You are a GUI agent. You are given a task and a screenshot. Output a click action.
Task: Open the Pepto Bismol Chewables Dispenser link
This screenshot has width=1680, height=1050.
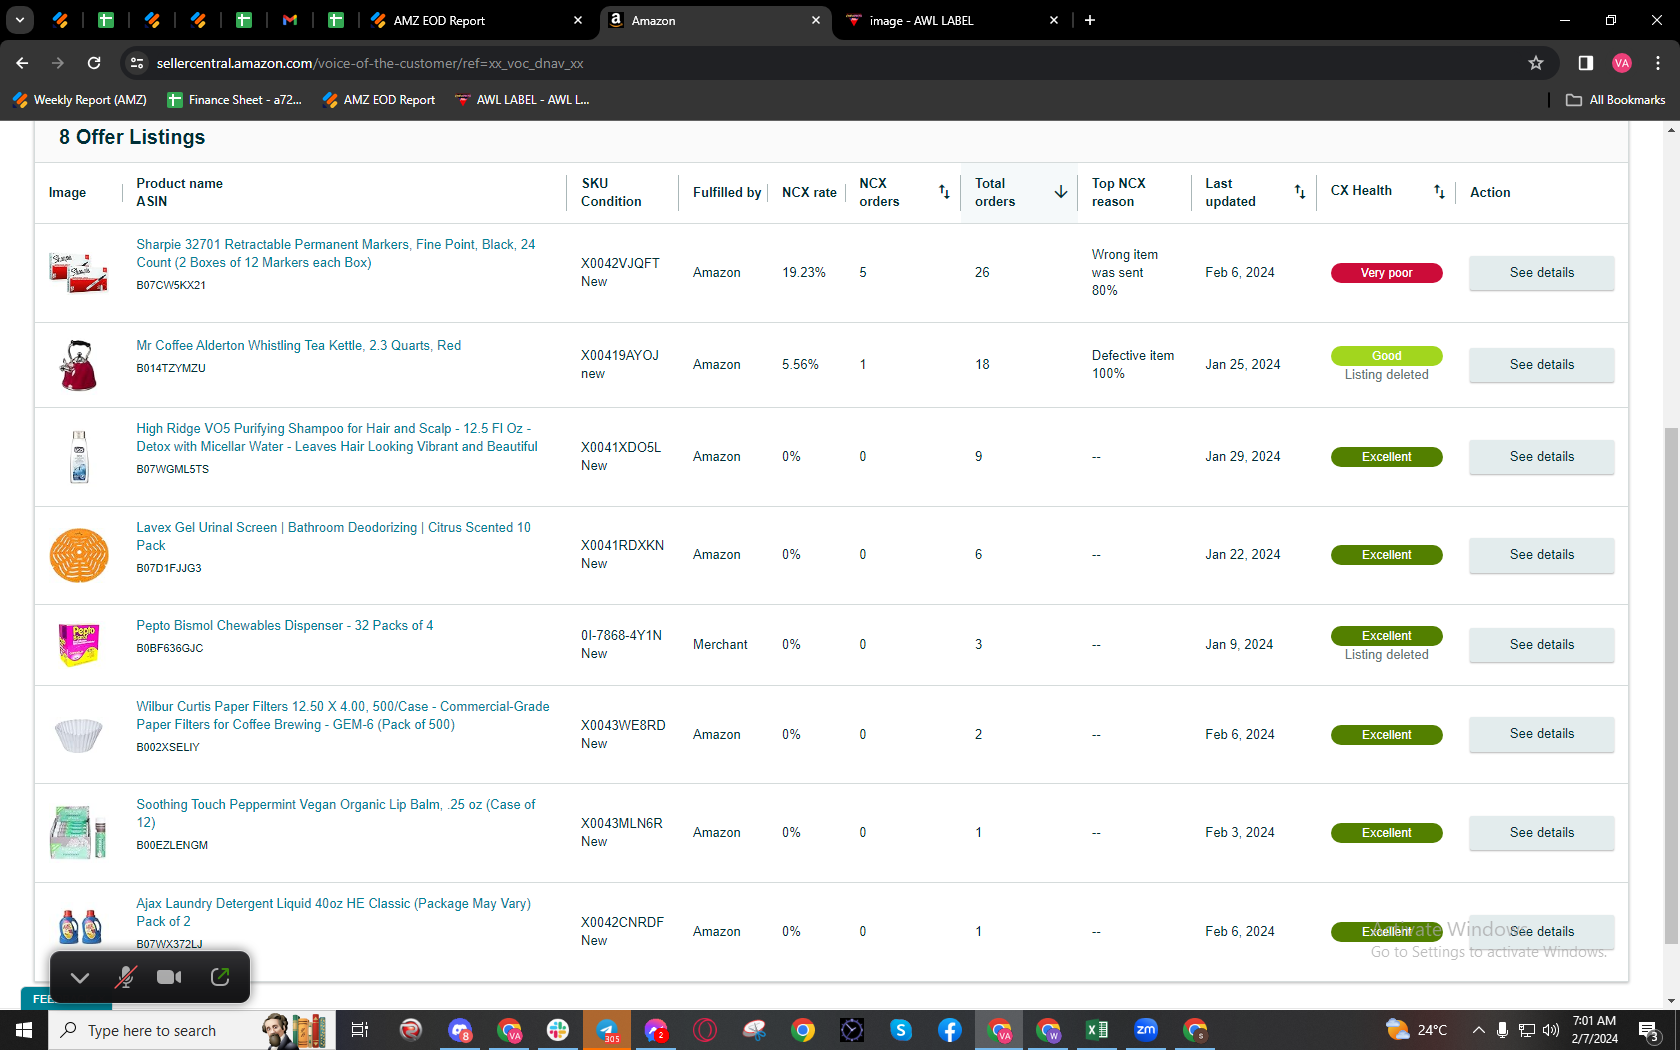[285, 625]
